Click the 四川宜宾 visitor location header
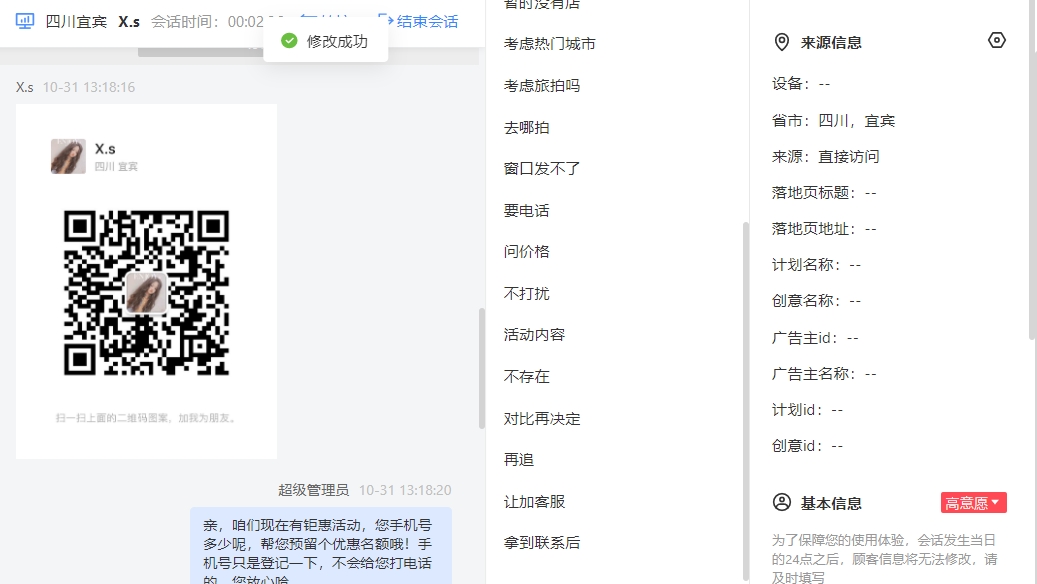The image size is (1037, 584). [76, 21]
